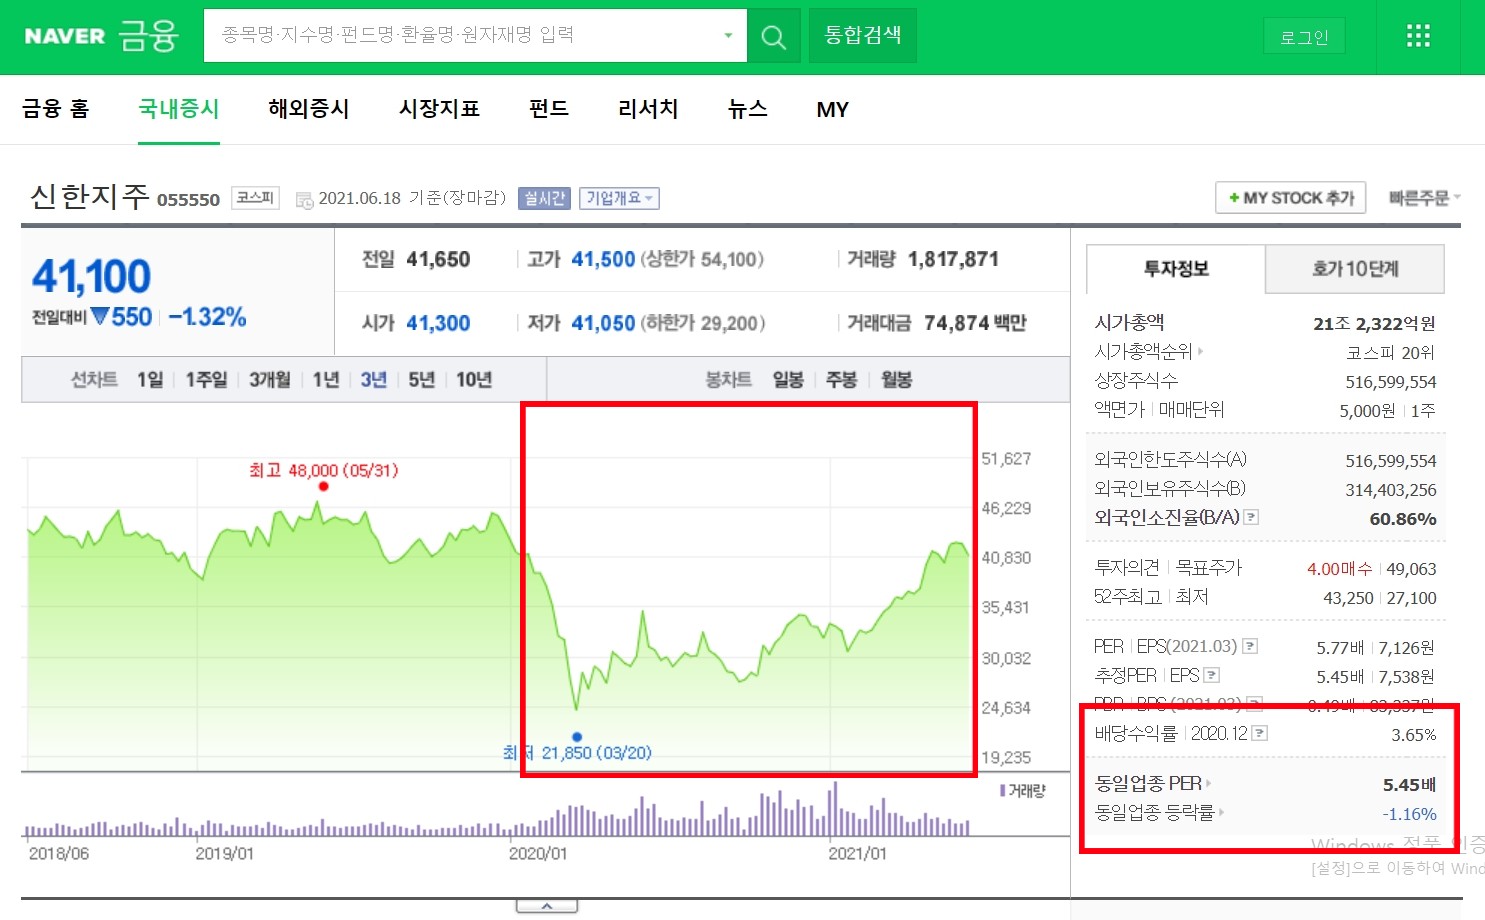
Task: Expand the 빠른주문 dropdown
Action: coord(1424,197)
